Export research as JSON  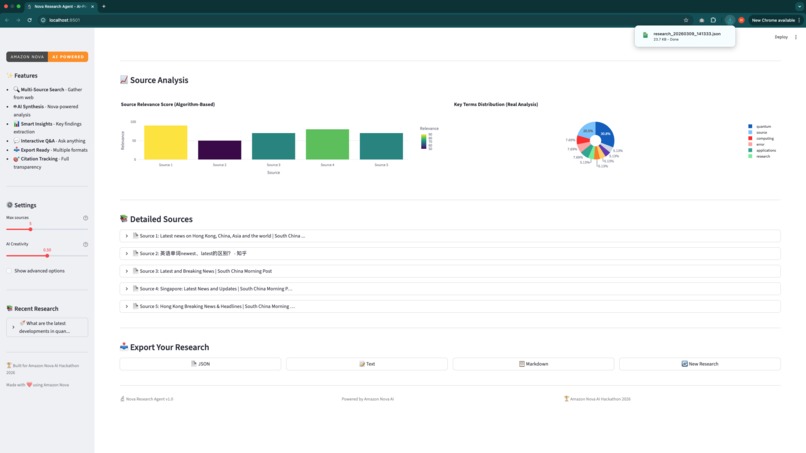(200, 364)
